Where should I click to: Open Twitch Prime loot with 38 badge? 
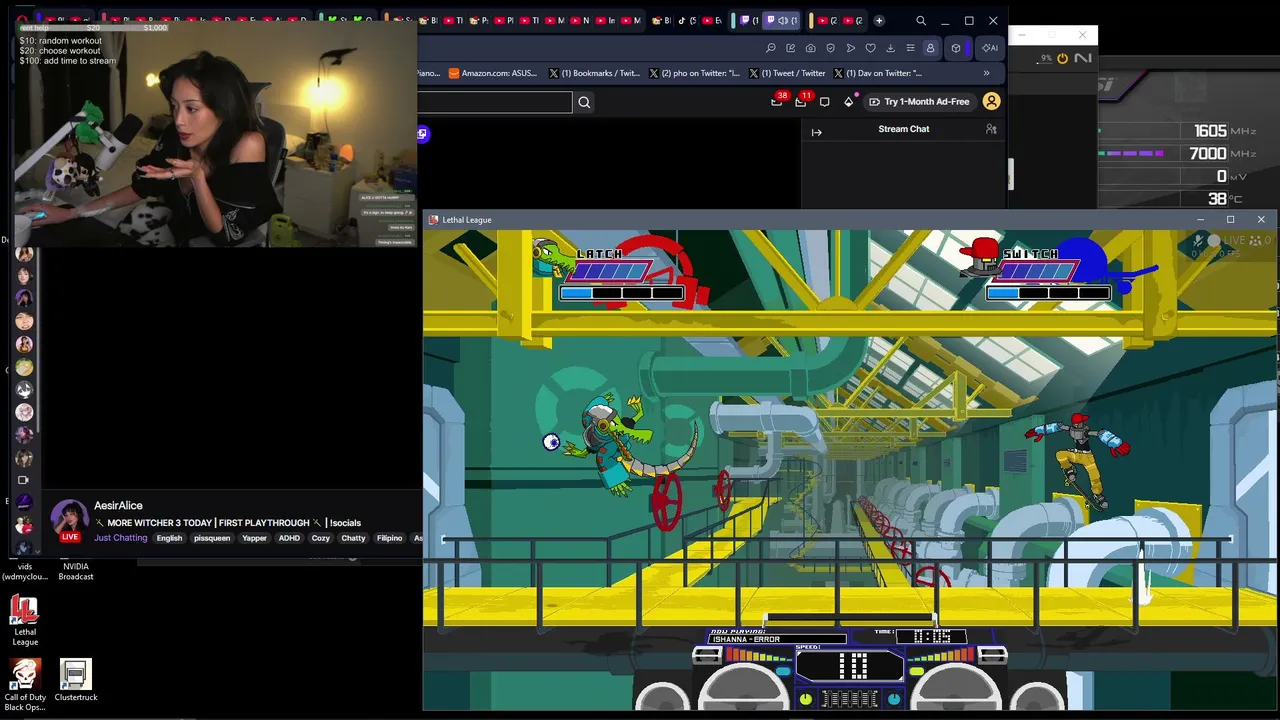click(777, 101)
